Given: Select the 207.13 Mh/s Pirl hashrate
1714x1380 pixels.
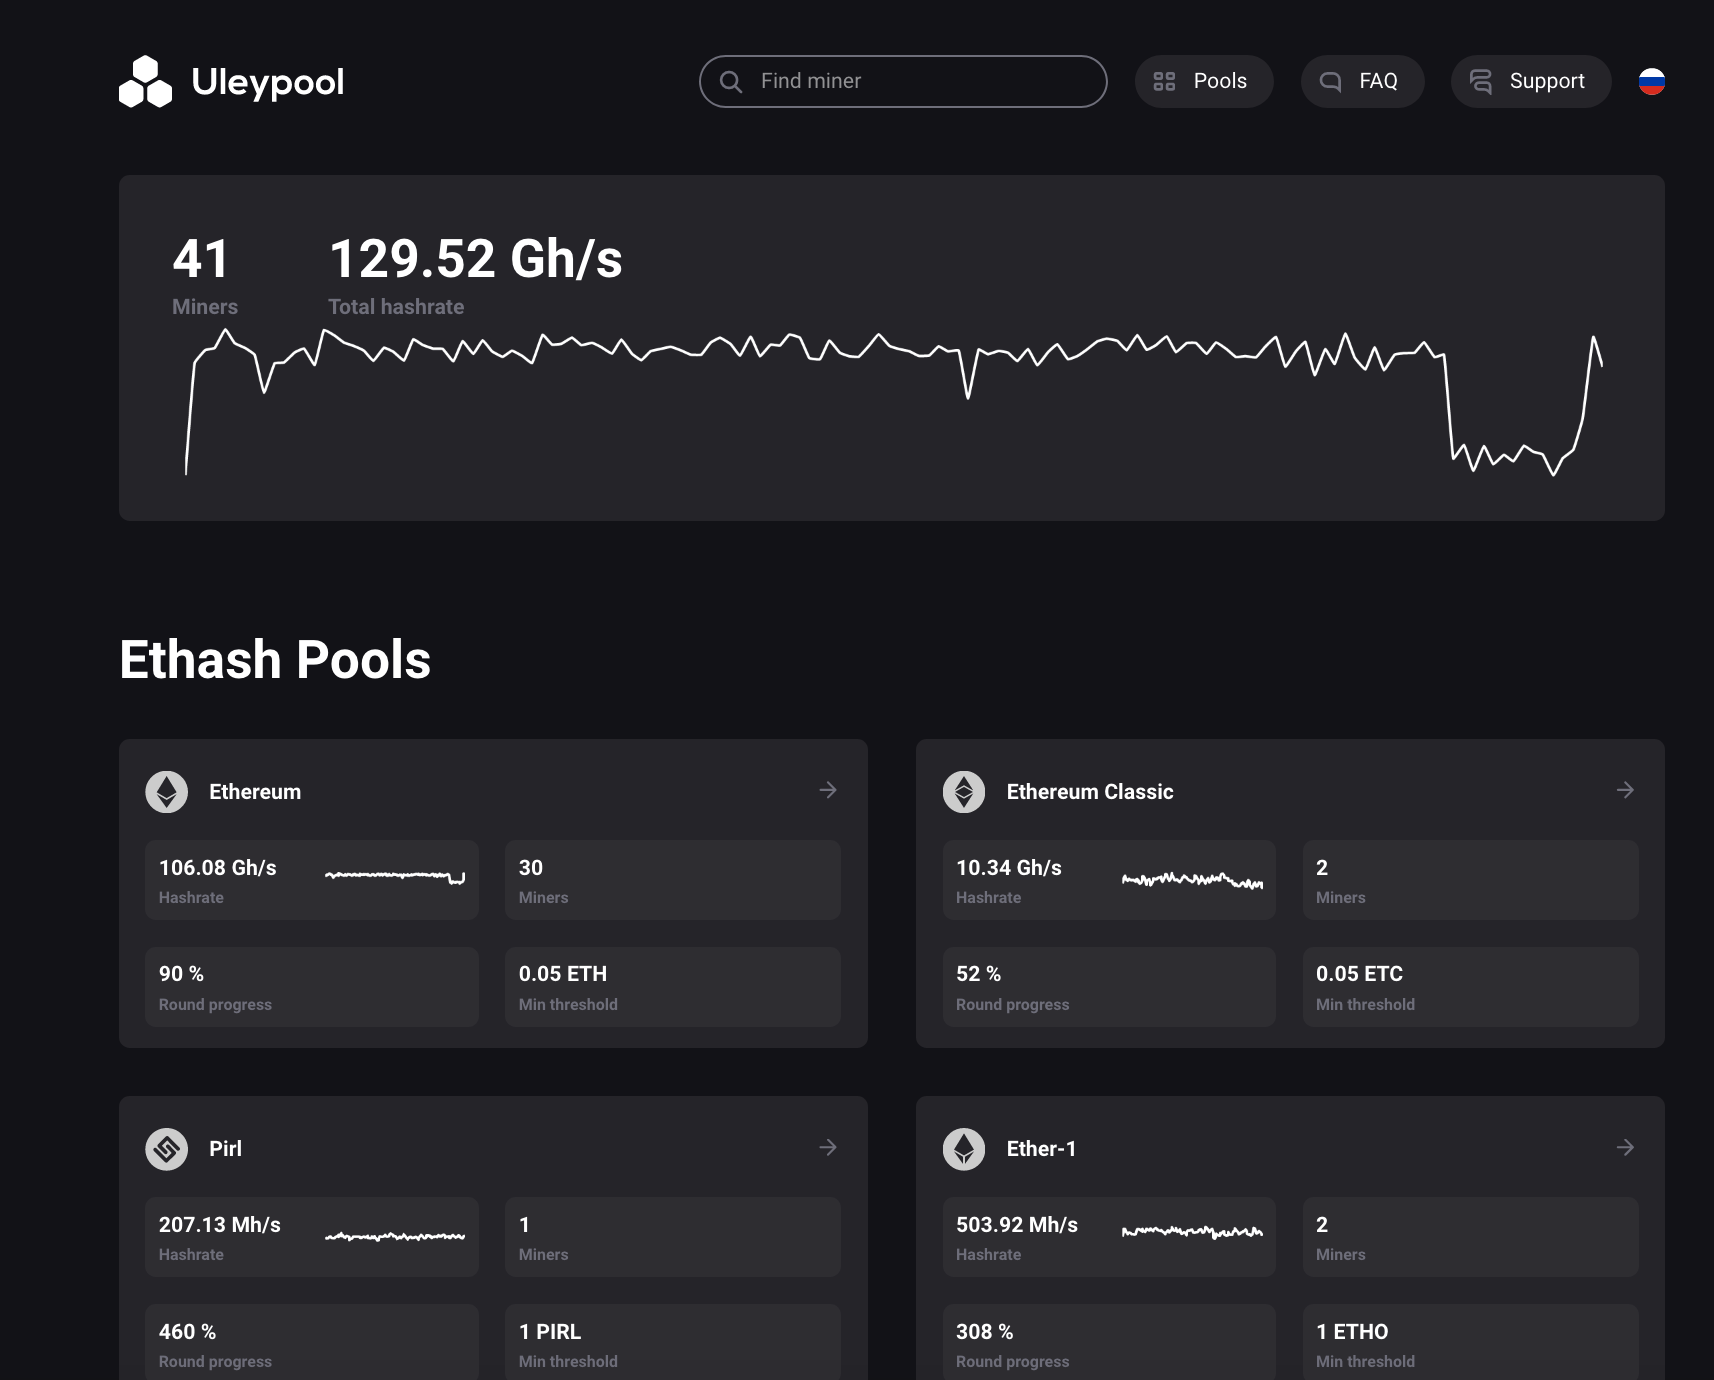Looking at the screenshot, I should (220, 1225).
